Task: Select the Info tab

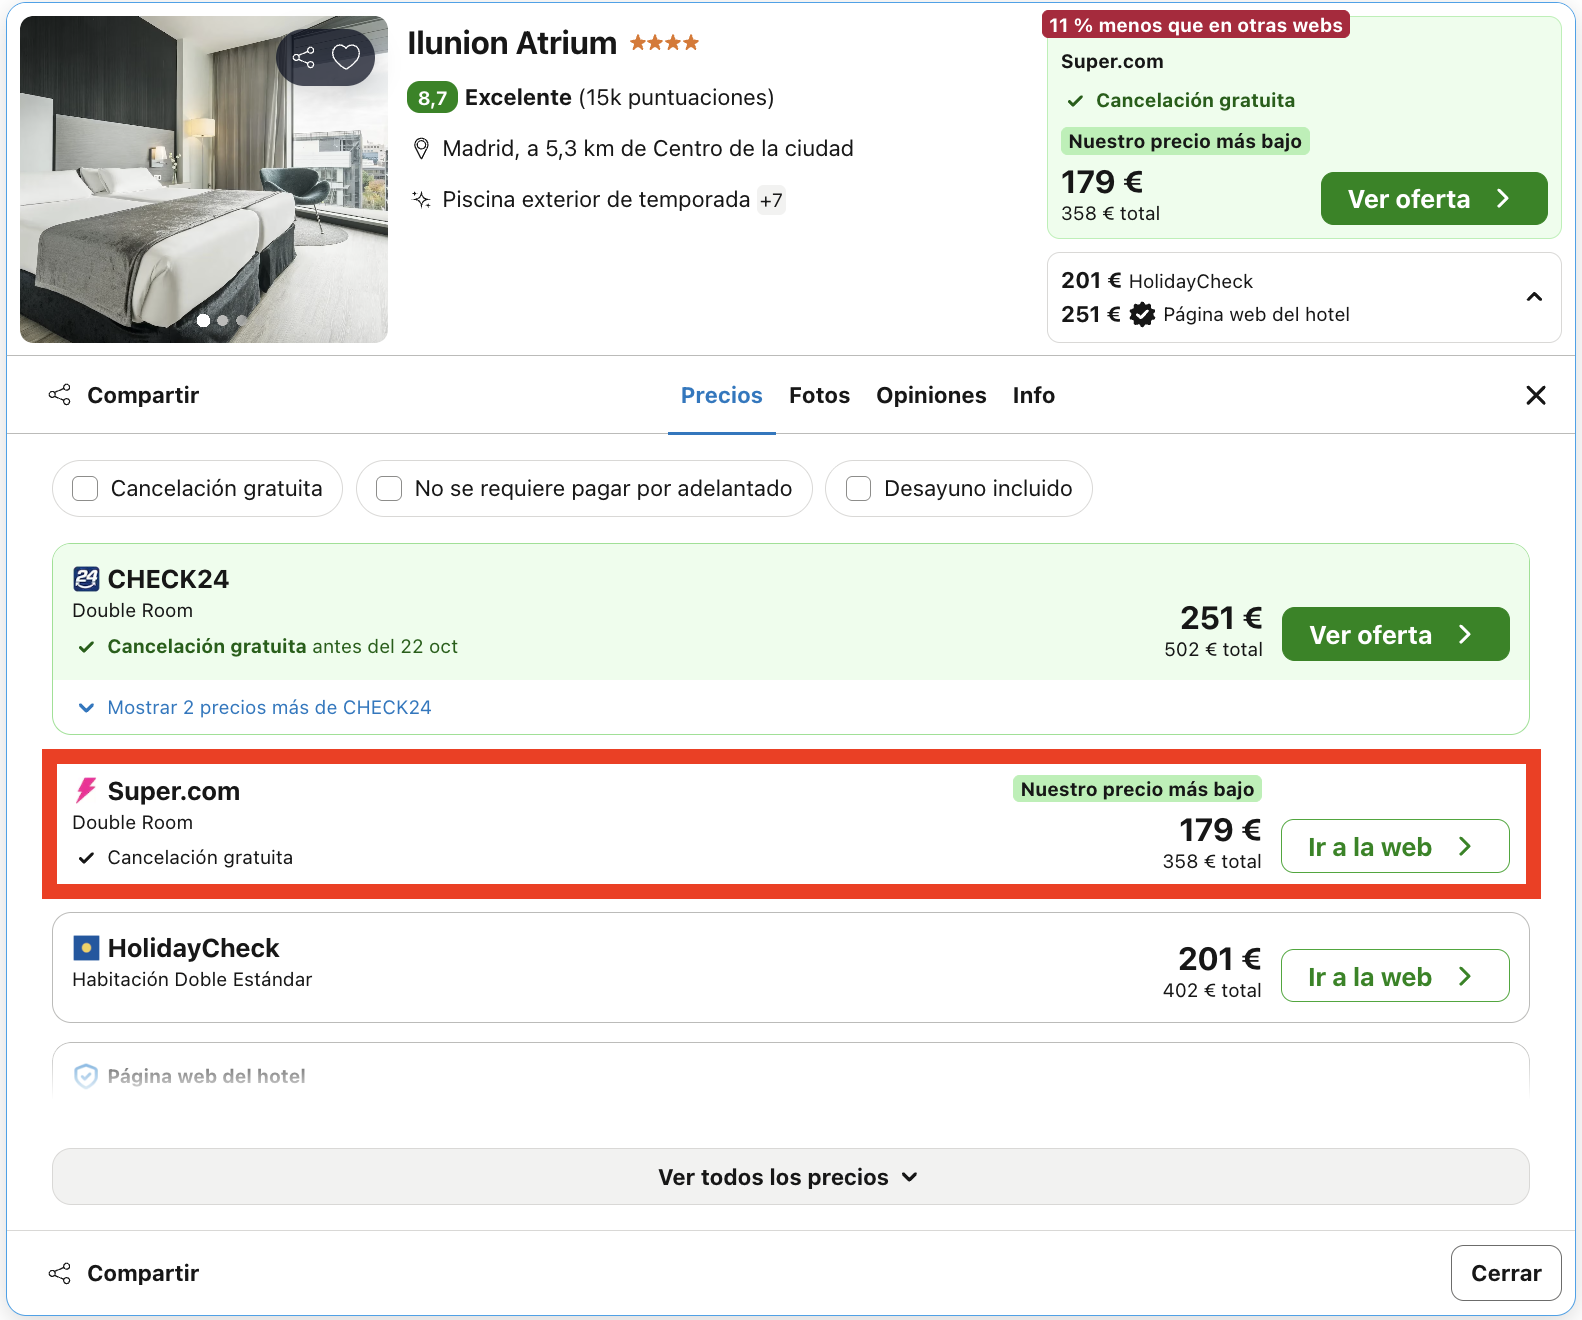Action: point(1033,395)
